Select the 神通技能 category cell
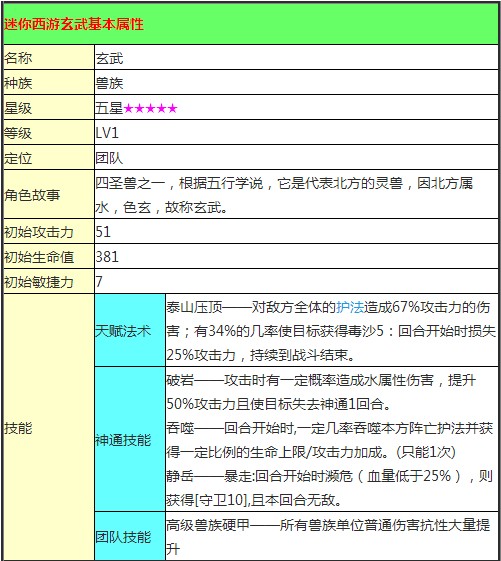This screenshot has width=501, height=561. (130, 439)
